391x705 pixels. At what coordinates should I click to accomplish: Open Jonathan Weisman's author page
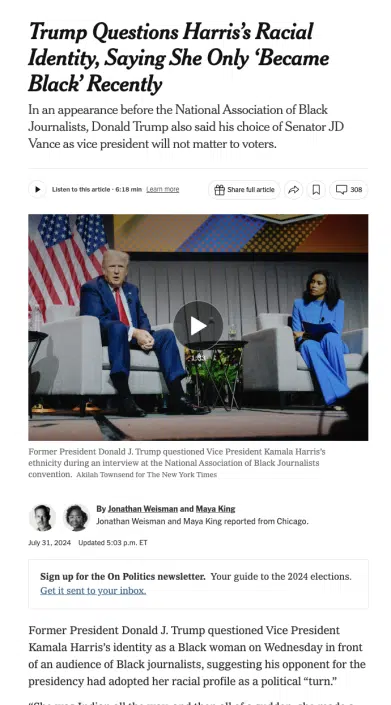pos(143,509)
